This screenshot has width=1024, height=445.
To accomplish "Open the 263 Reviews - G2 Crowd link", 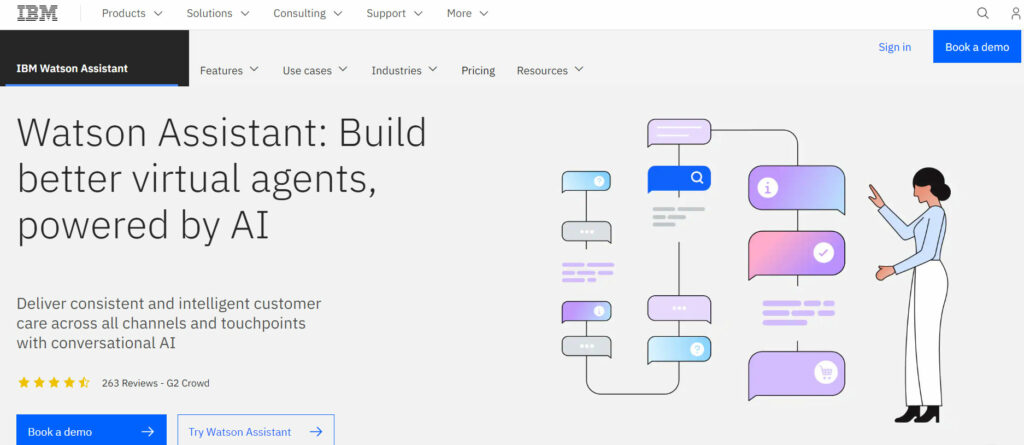I will 155,383.
